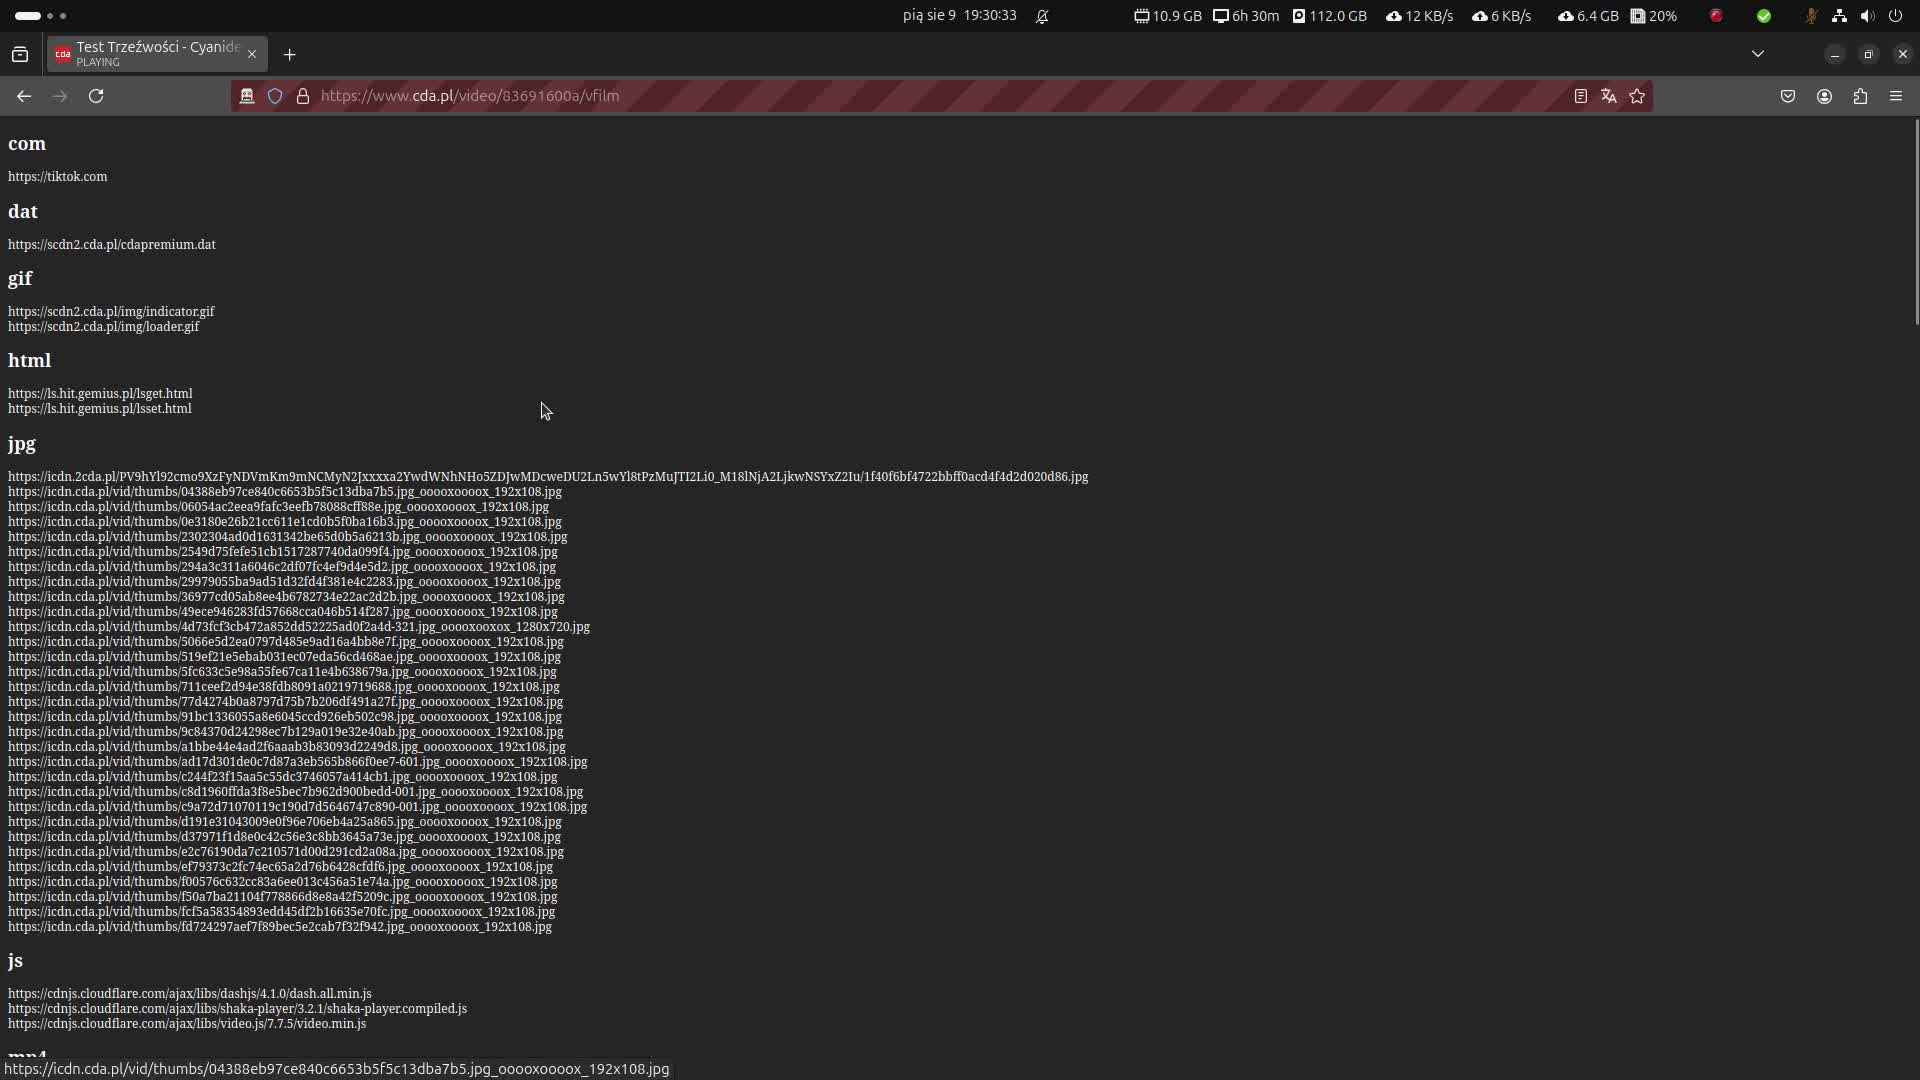Image resolution: width=1920 pixels, height=1080 pixels.
Task: Click the js section heading
Action: click(15, 961)
